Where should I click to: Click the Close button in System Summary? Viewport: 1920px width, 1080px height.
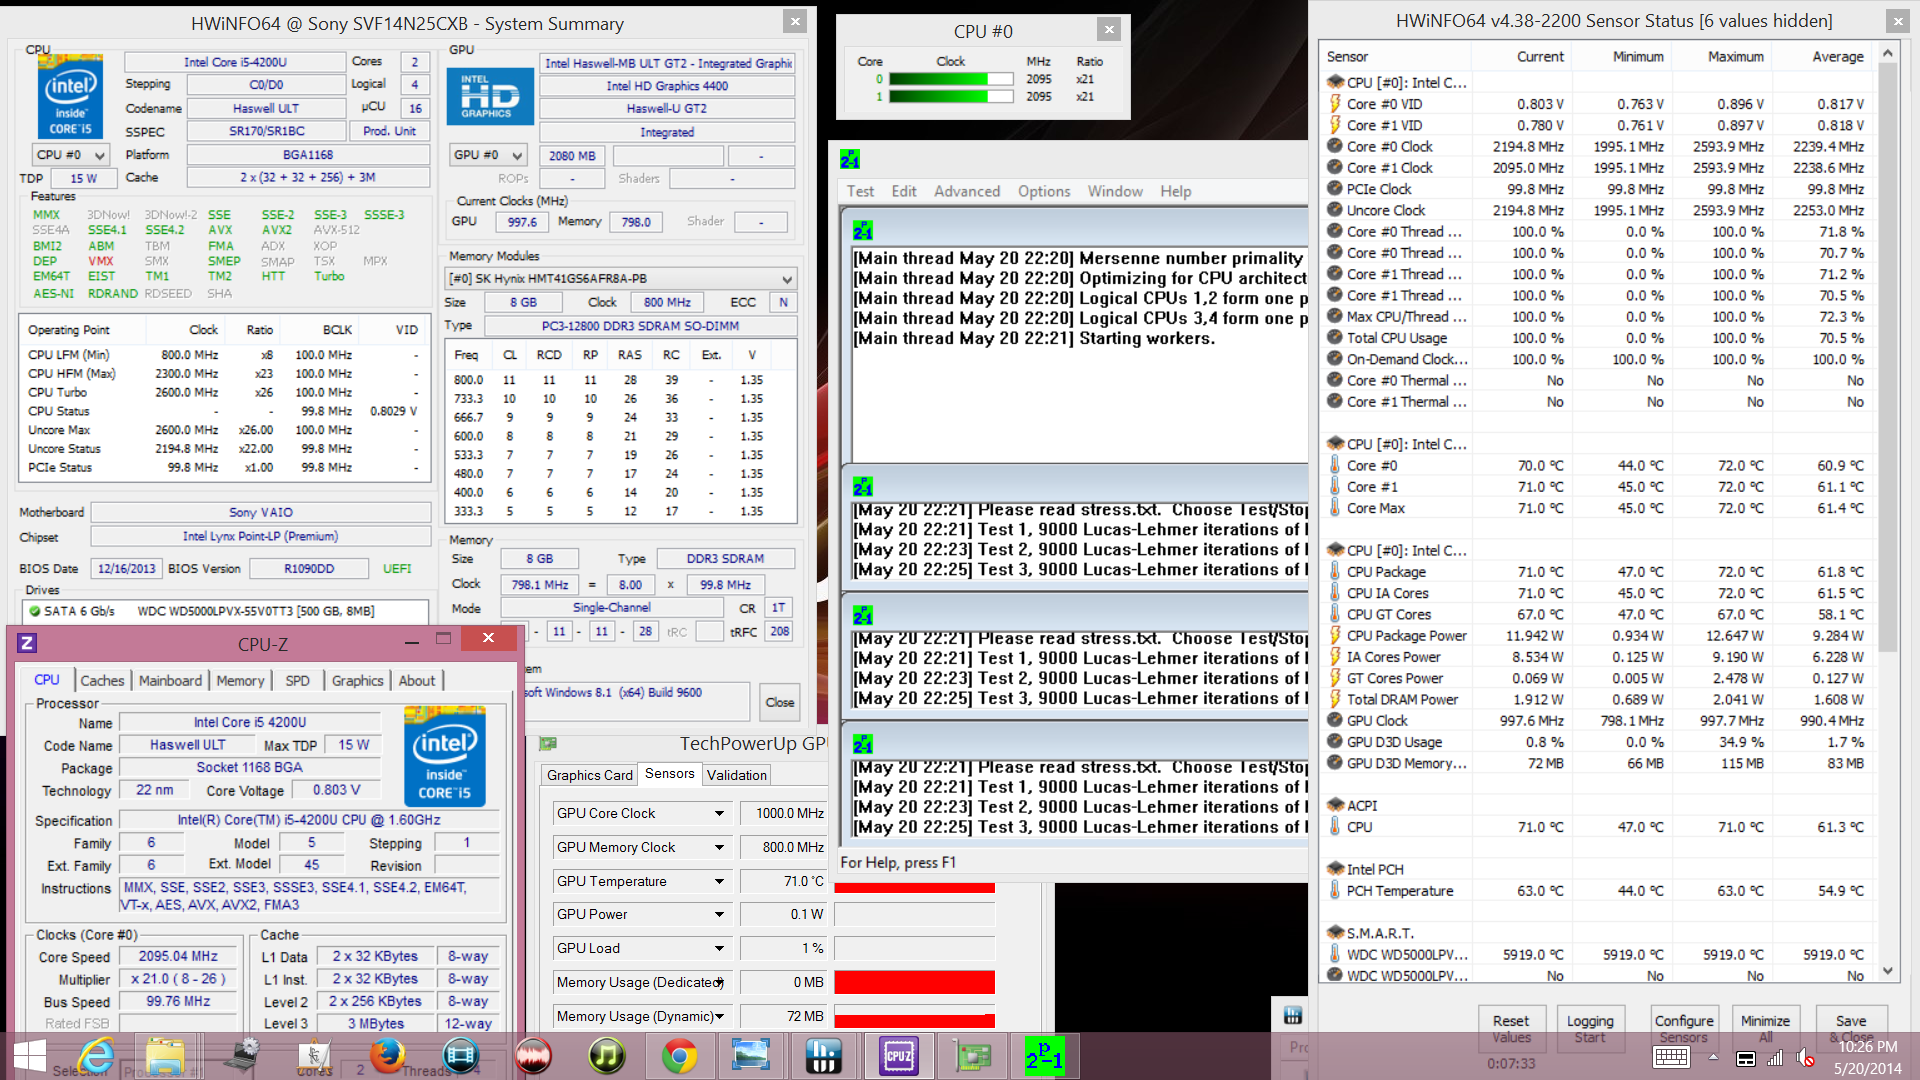coord(780,702)
